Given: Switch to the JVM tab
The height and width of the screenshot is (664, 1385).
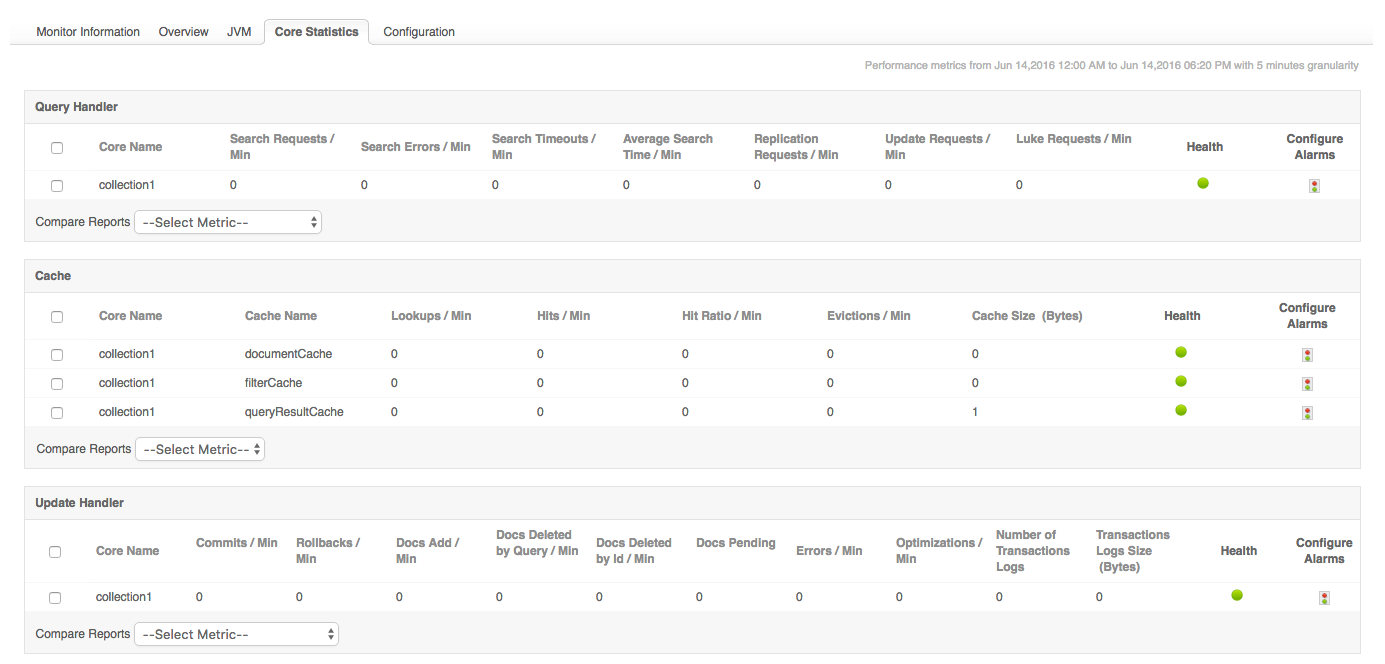Looking at the screenshot, I should [x=239, y=32].
